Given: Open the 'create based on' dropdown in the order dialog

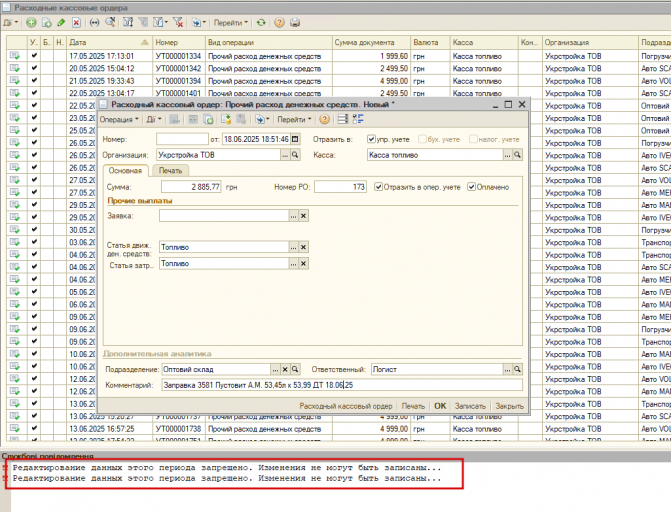Looking at the screenshot, I should 262,119.
